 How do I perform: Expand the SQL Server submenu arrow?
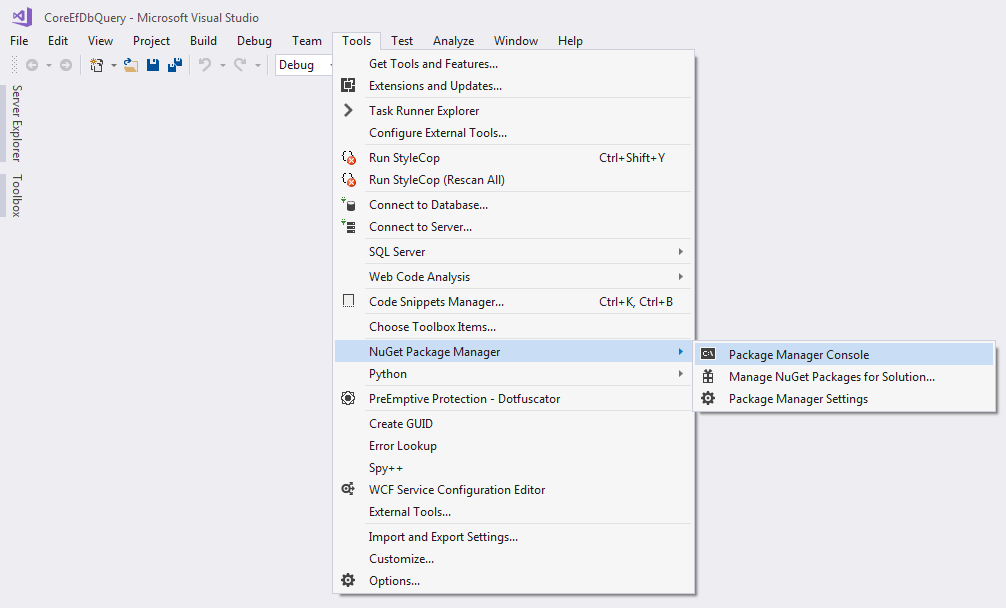tap(681, 252)
